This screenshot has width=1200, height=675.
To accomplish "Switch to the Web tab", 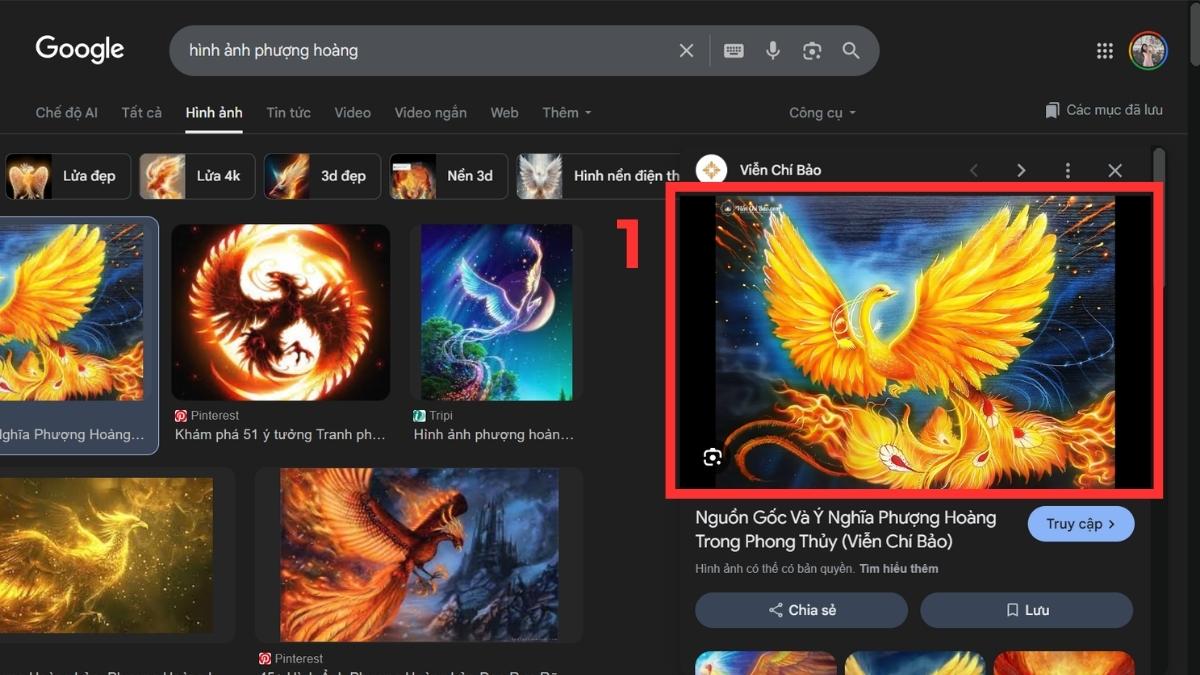I will point(504,112).
